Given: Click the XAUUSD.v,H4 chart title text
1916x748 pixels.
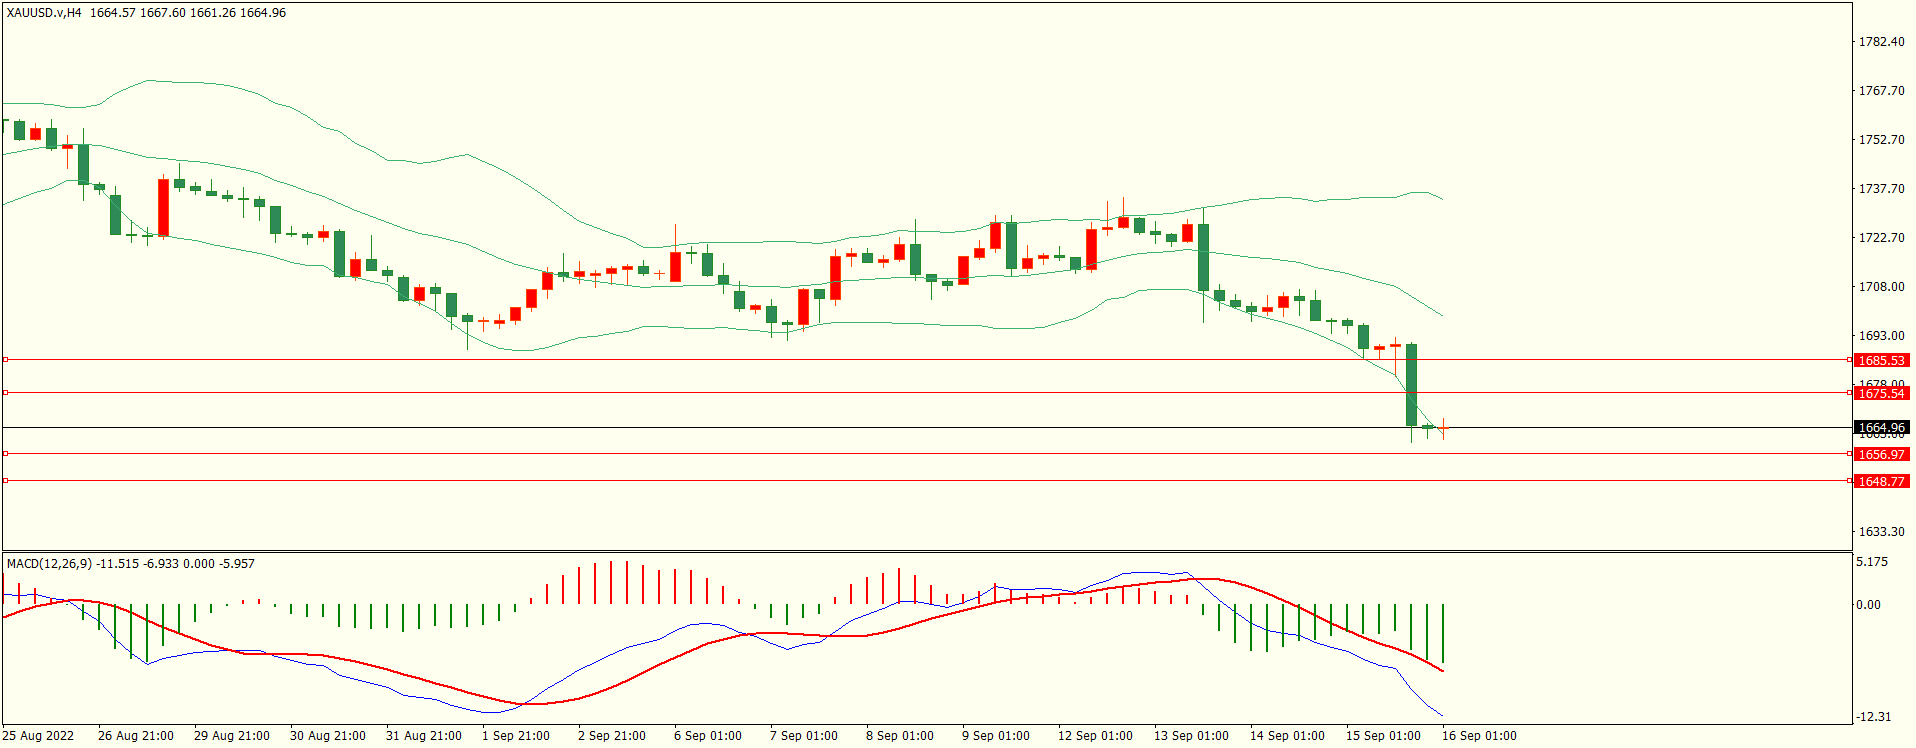Looking at the screenshot, I should point(45,13).
